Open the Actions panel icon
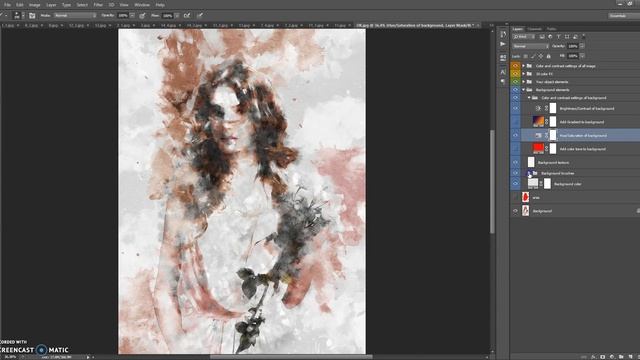The image size is (640, 360). tap(503, 44)
